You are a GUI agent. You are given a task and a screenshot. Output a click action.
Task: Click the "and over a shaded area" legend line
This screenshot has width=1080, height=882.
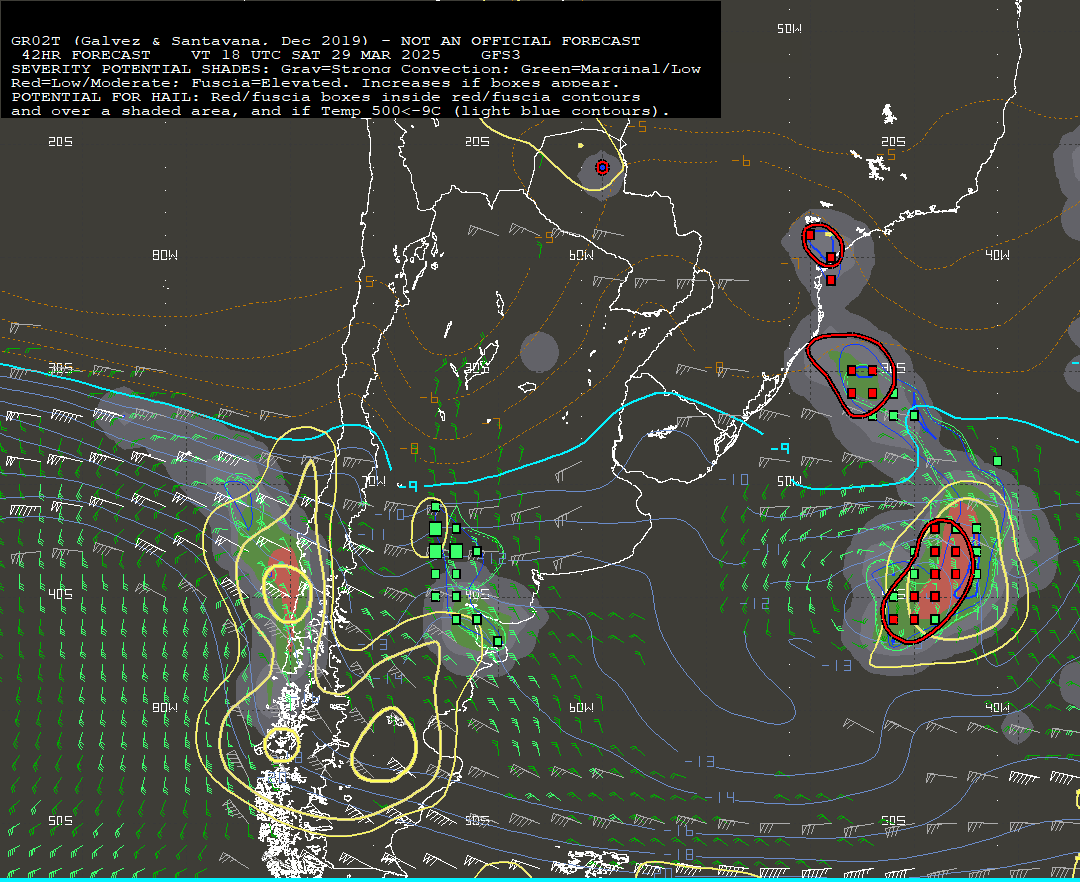coord(340,111)
